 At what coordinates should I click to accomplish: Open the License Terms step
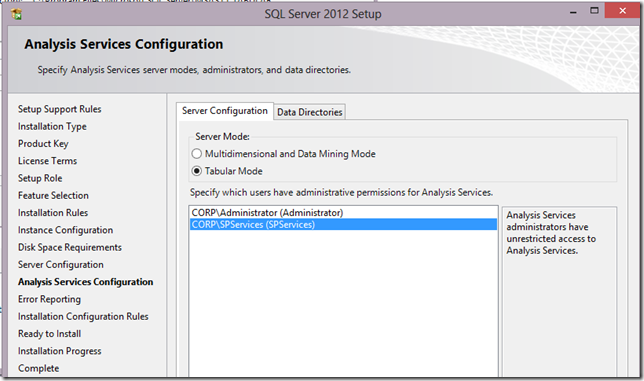[x=47, y=161]
